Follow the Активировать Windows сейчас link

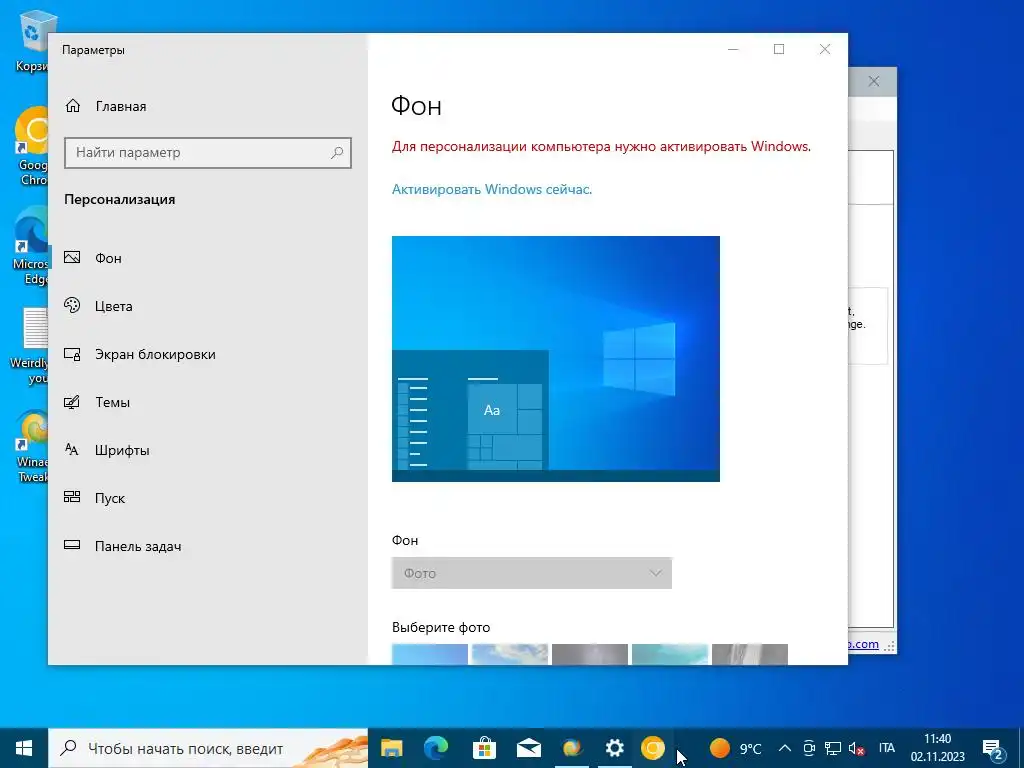492,189
